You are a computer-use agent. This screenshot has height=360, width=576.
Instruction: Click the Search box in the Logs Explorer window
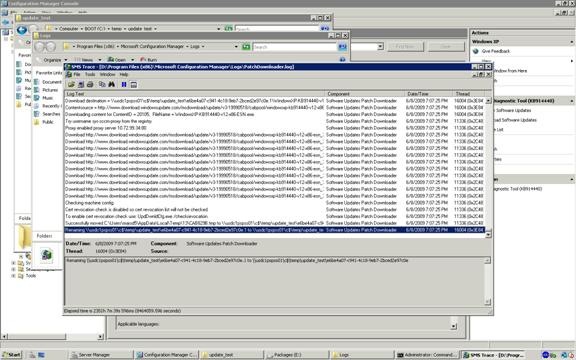pos(295,47)
